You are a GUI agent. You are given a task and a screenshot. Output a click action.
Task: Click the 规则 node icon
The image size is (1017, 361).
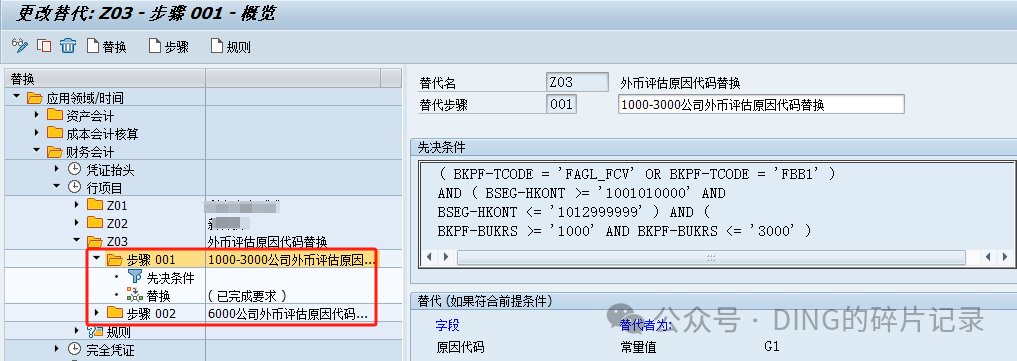click(x=95, y=331)
